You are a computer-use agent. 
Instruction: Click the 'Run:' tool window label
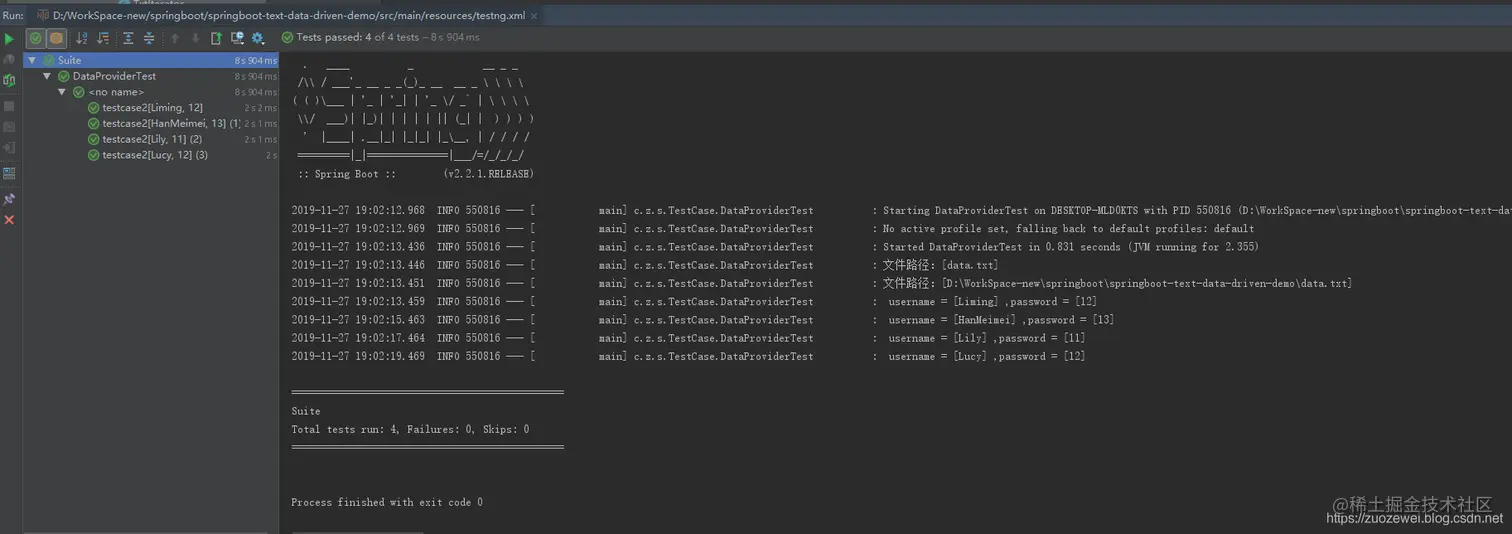point(12,15)
